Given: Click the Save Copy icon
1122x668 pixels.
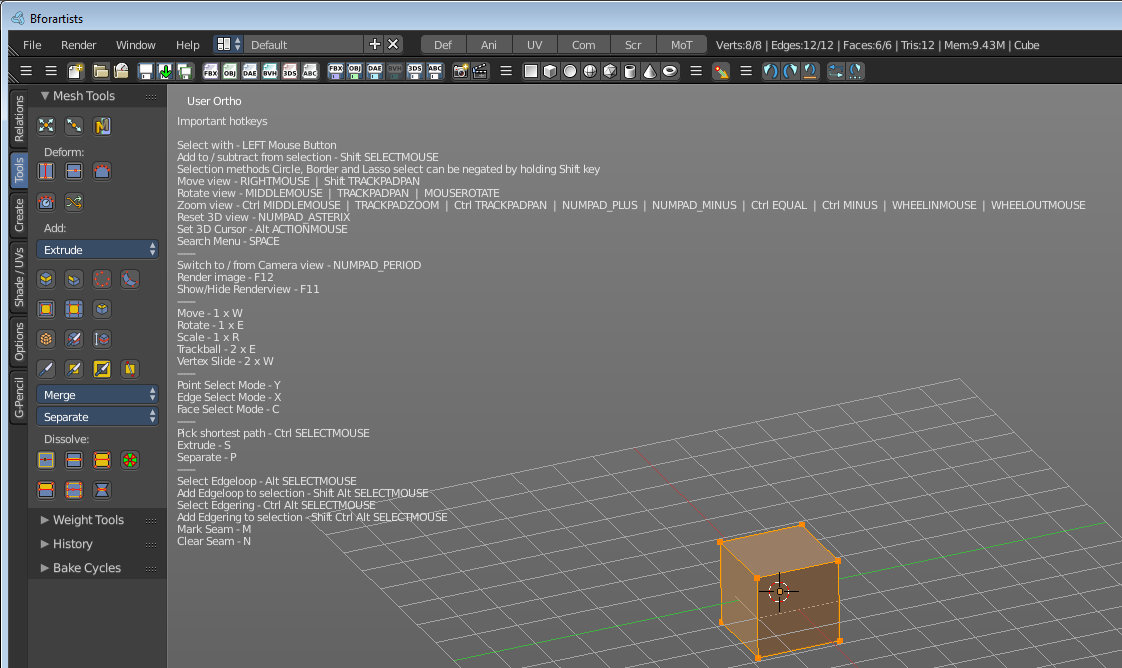Looking at the screenshot, I should pyautogui.click(x=185, y=72).
